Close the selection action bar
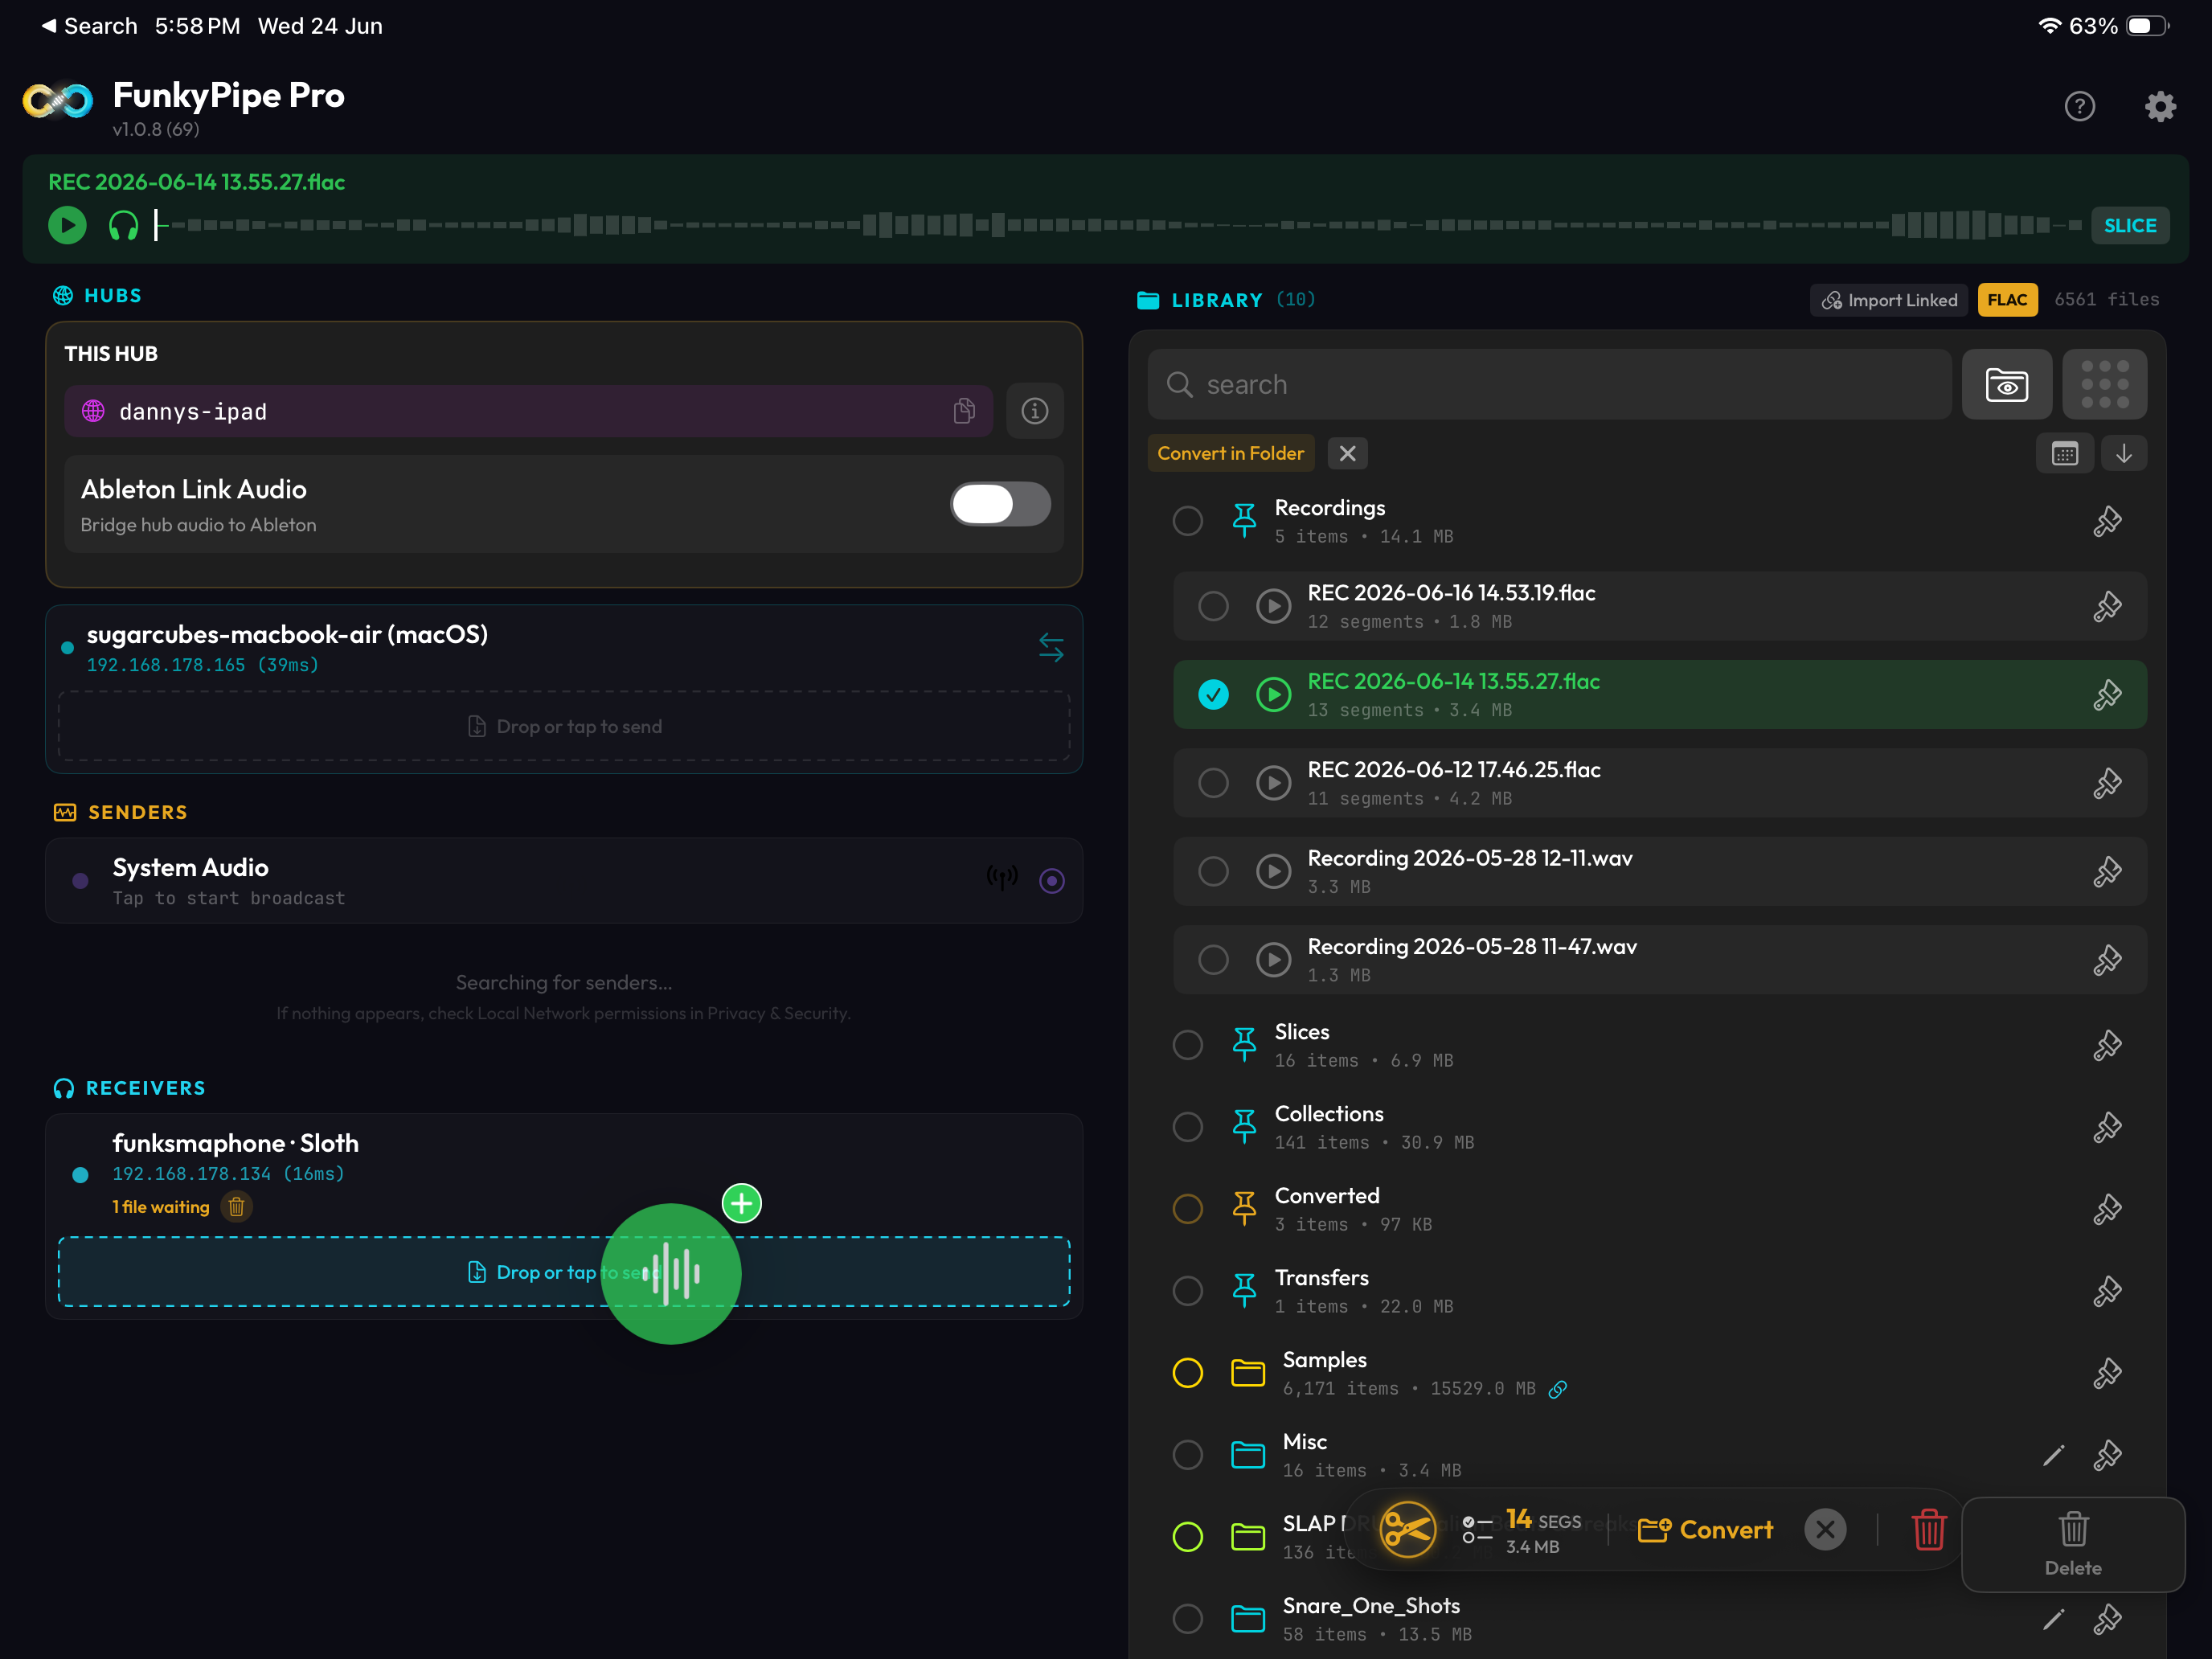Viewport: 2212px width, 1659px height. coord(1824,1530)
